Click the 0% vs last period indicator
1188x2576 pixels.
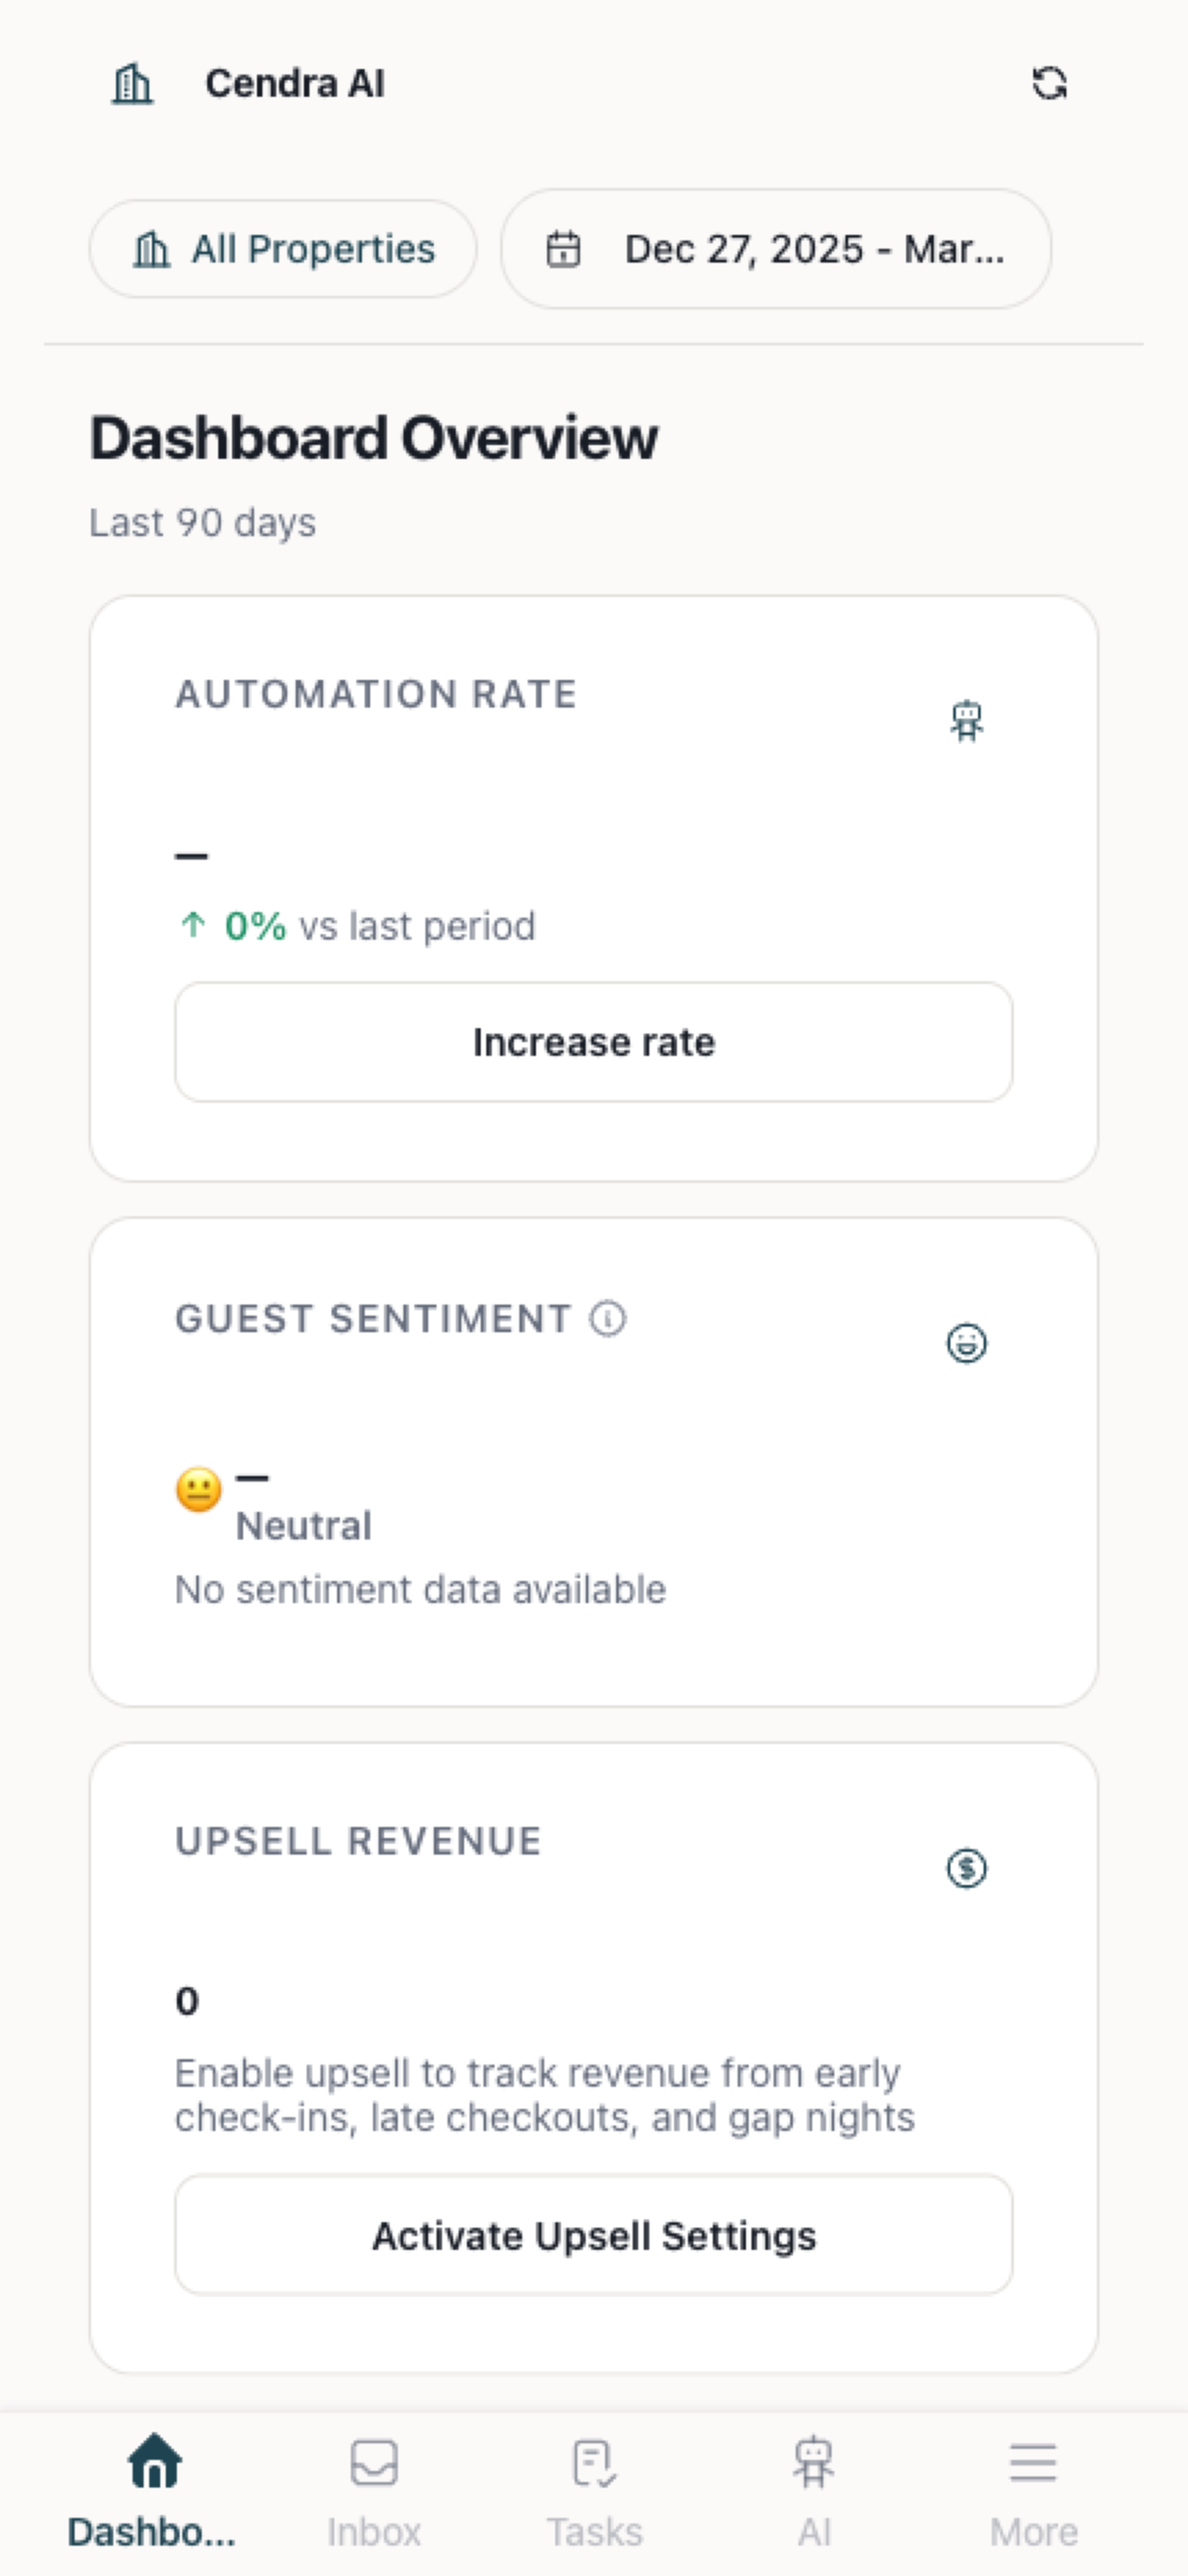pos(357,926)
